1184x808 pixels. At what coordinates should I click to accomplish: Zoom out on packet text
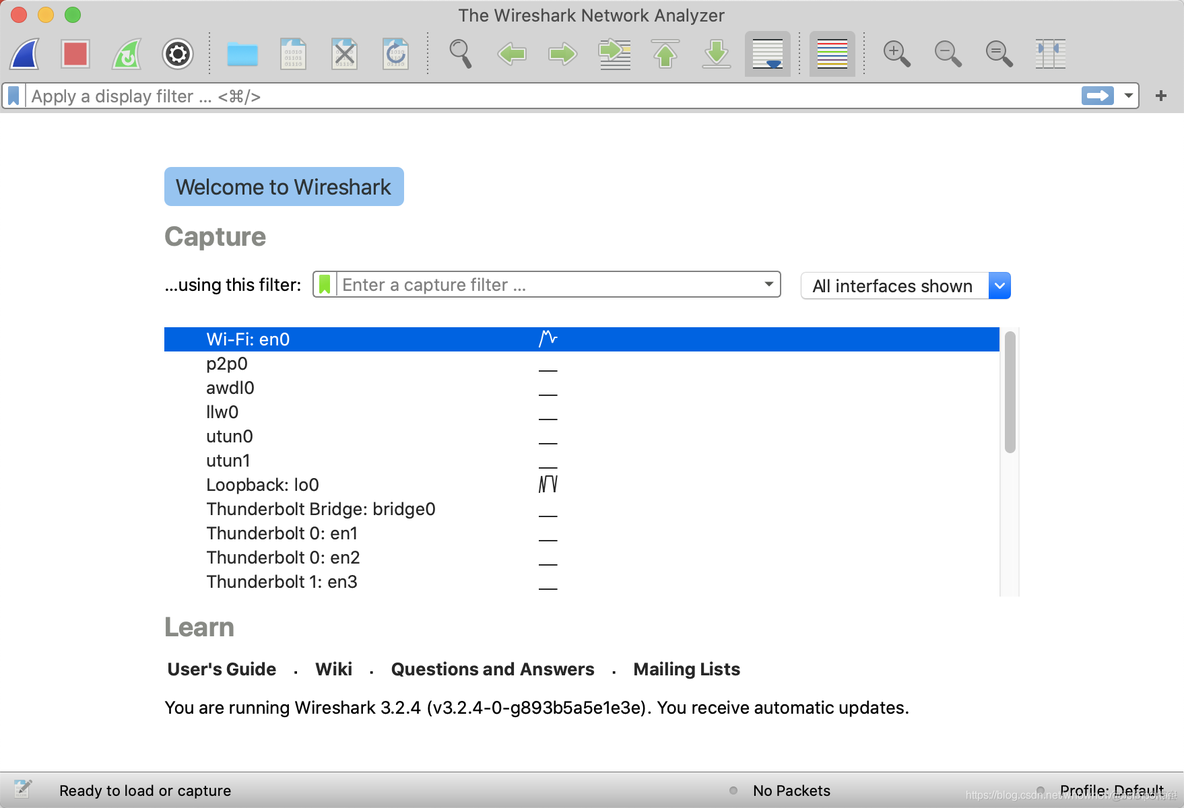[948, 54]
